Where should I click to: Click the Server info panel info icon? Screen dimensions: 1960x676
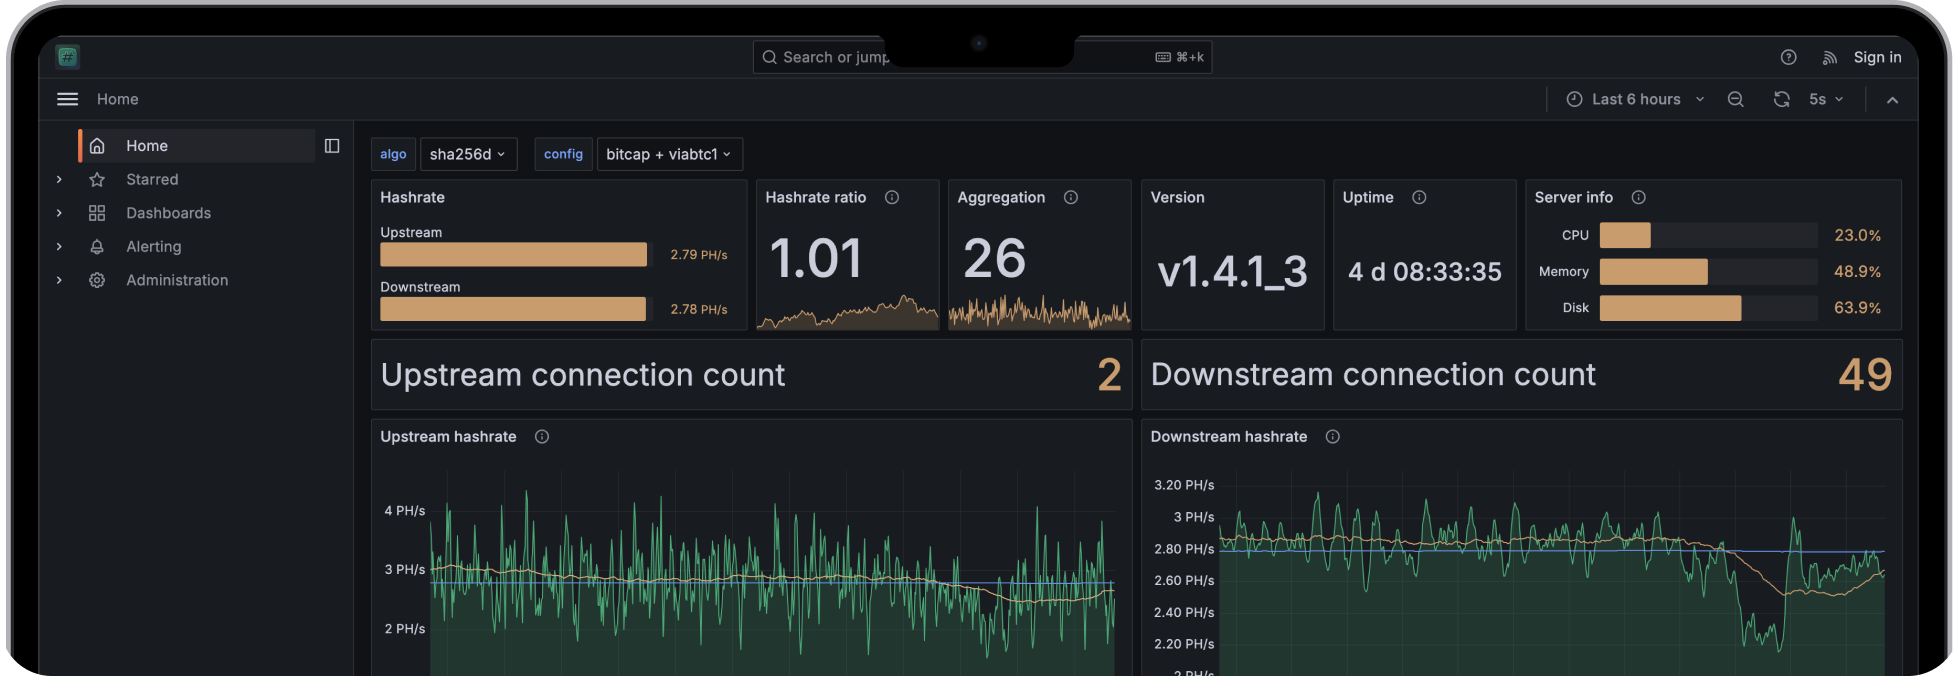(x=1638, y=198)
